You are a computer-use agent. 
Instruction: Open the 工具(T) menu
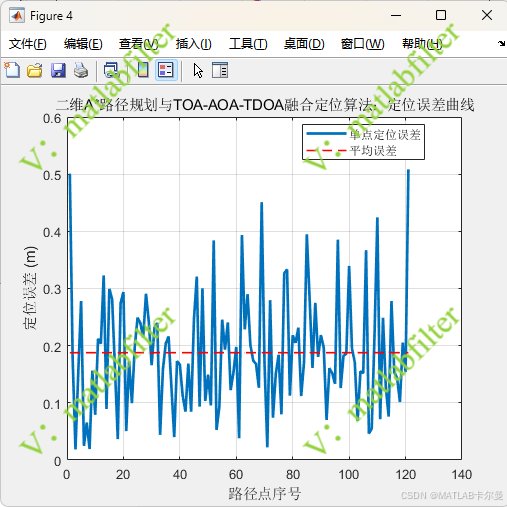pyautogui.click(x=248, y=44)
